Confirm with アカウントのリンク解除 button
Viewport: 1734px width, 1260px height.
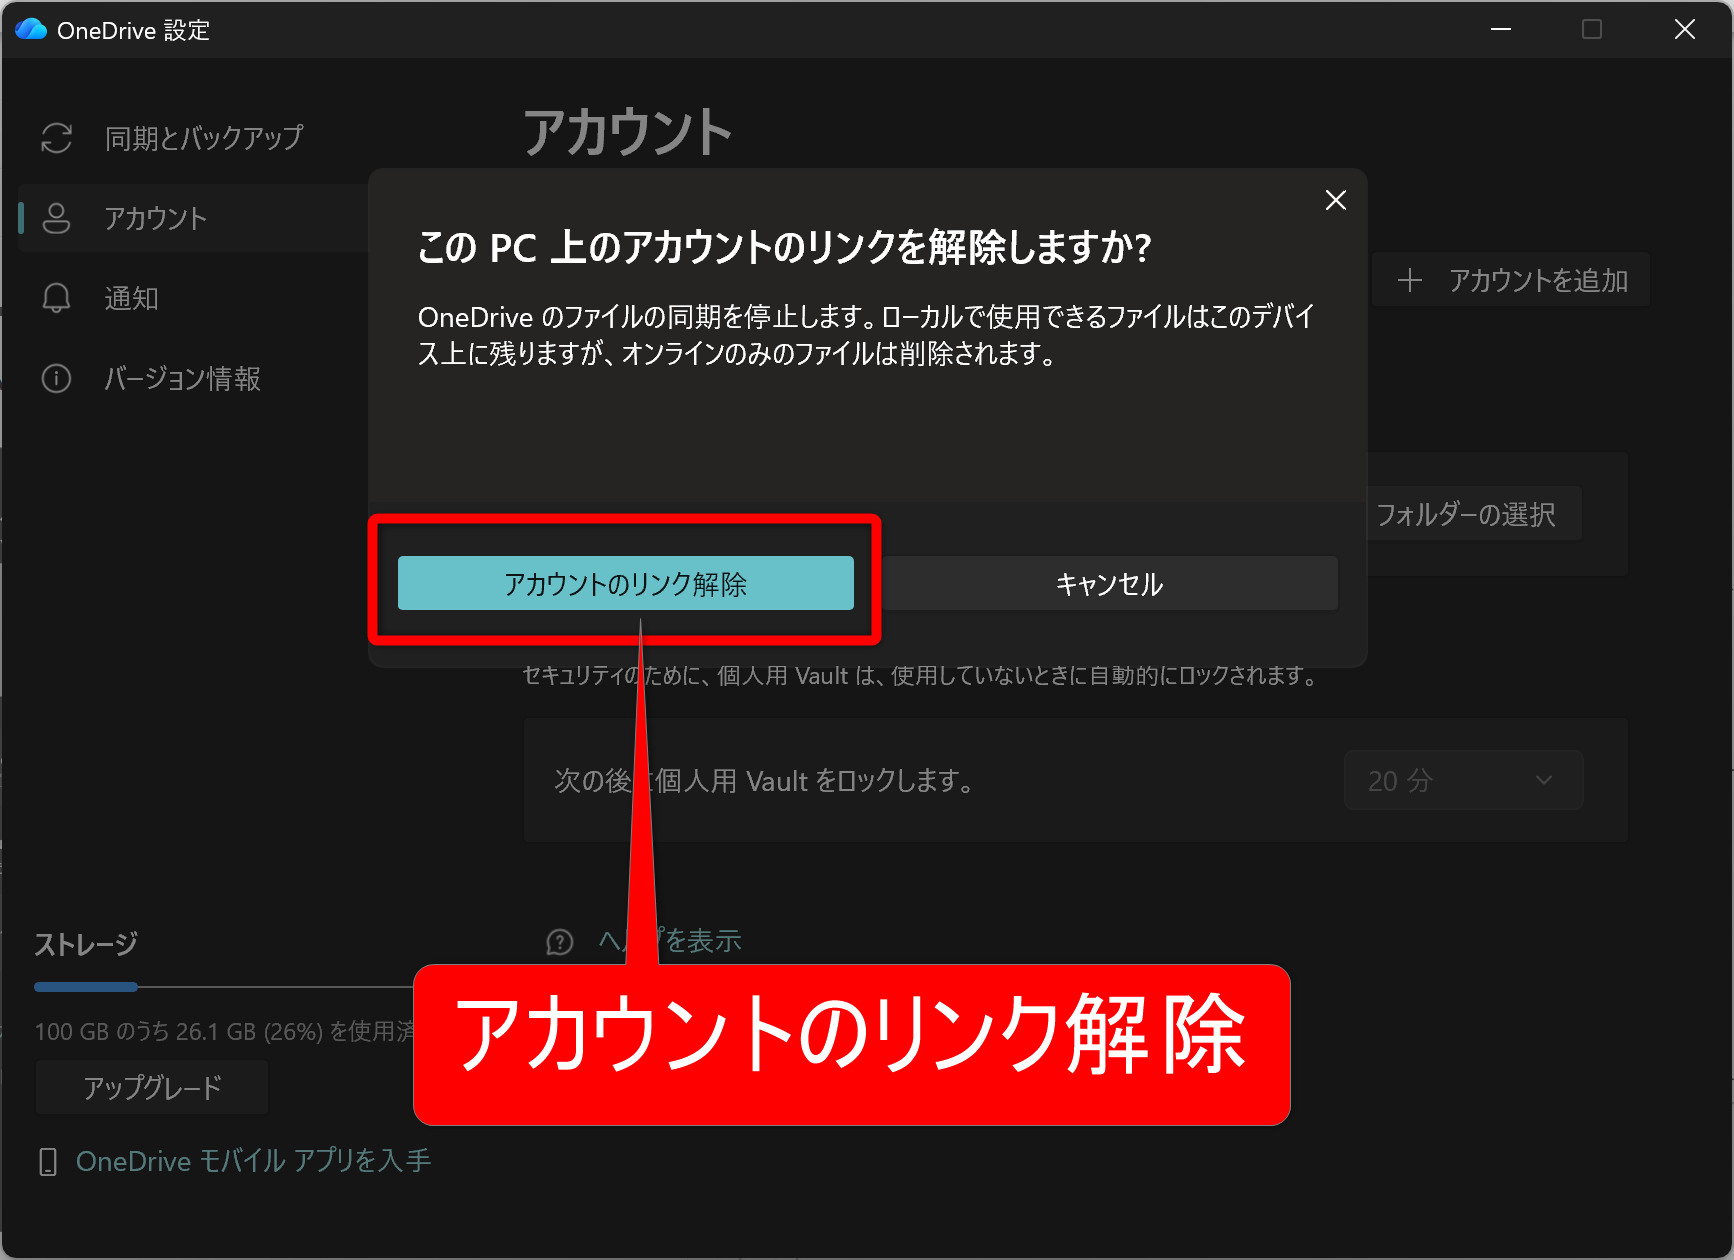(x=625, y=583)
